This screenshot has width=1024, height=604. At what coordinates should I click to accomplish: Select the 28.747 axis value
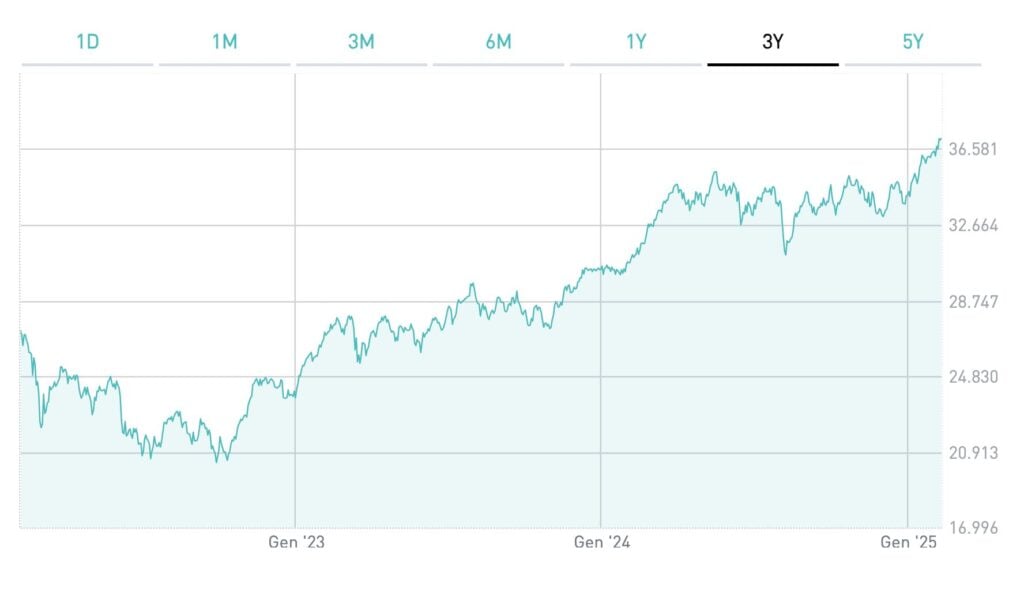pos(974,301)
